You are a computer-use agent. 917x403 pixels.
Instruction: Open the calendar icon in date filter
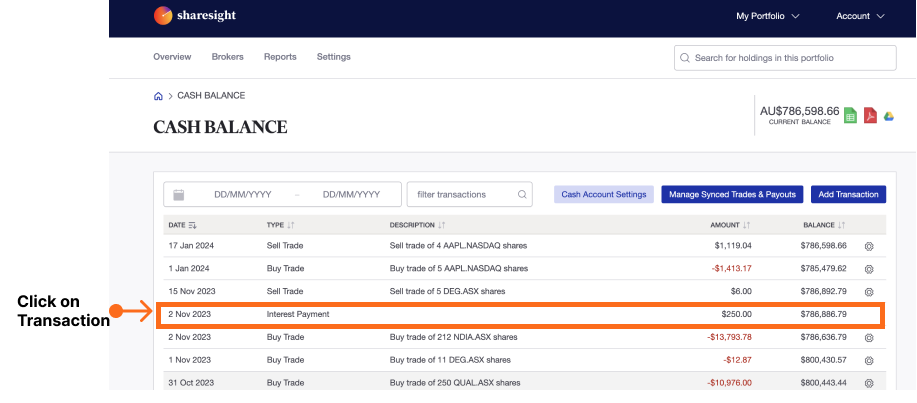pyautogui.click(x=179, y=195)
